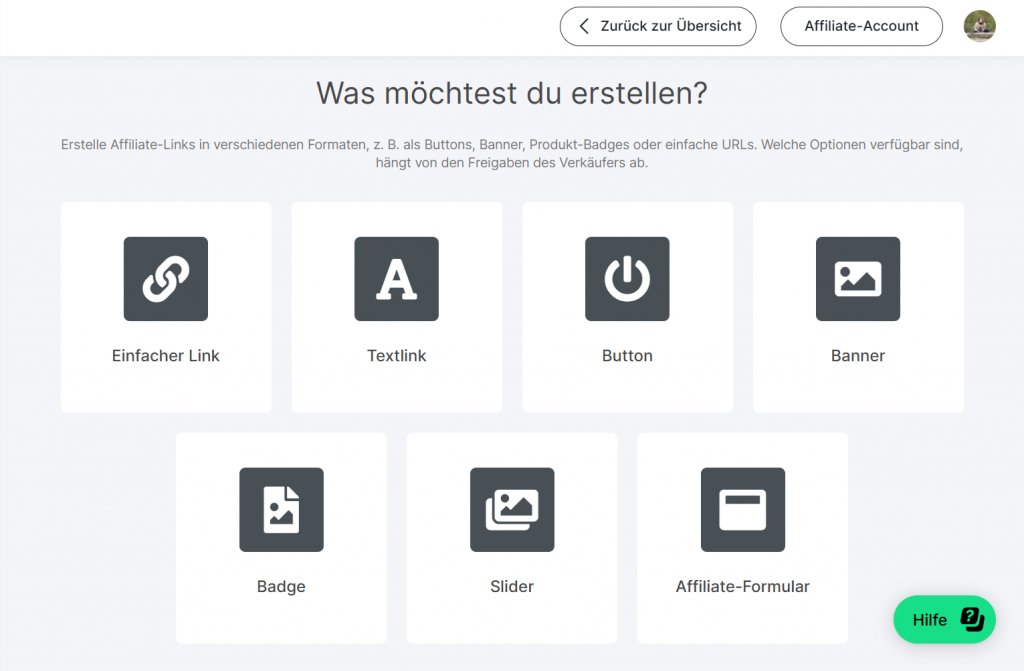Screen dimensions: 1024x671
Task: Select the Textlink card label
Action: [396, 356]
